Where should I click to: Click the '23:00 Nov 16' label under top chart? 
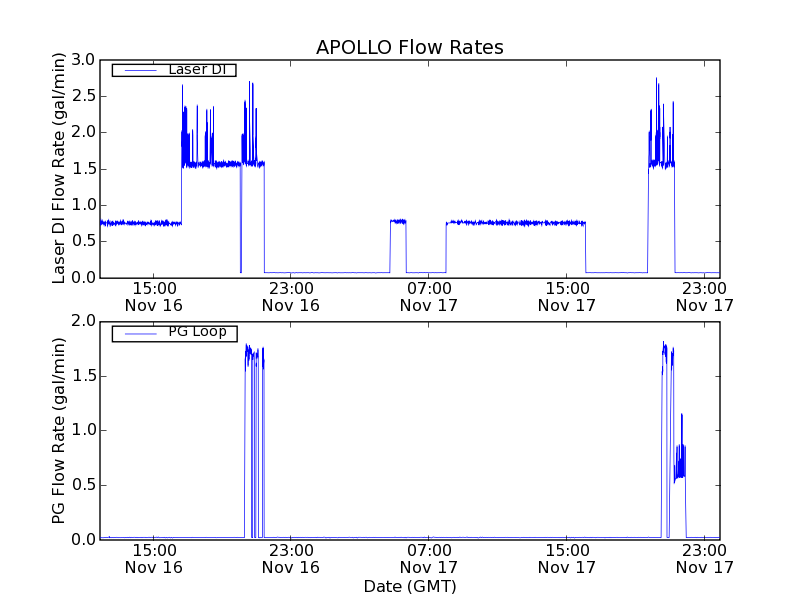tap(291, 297)
